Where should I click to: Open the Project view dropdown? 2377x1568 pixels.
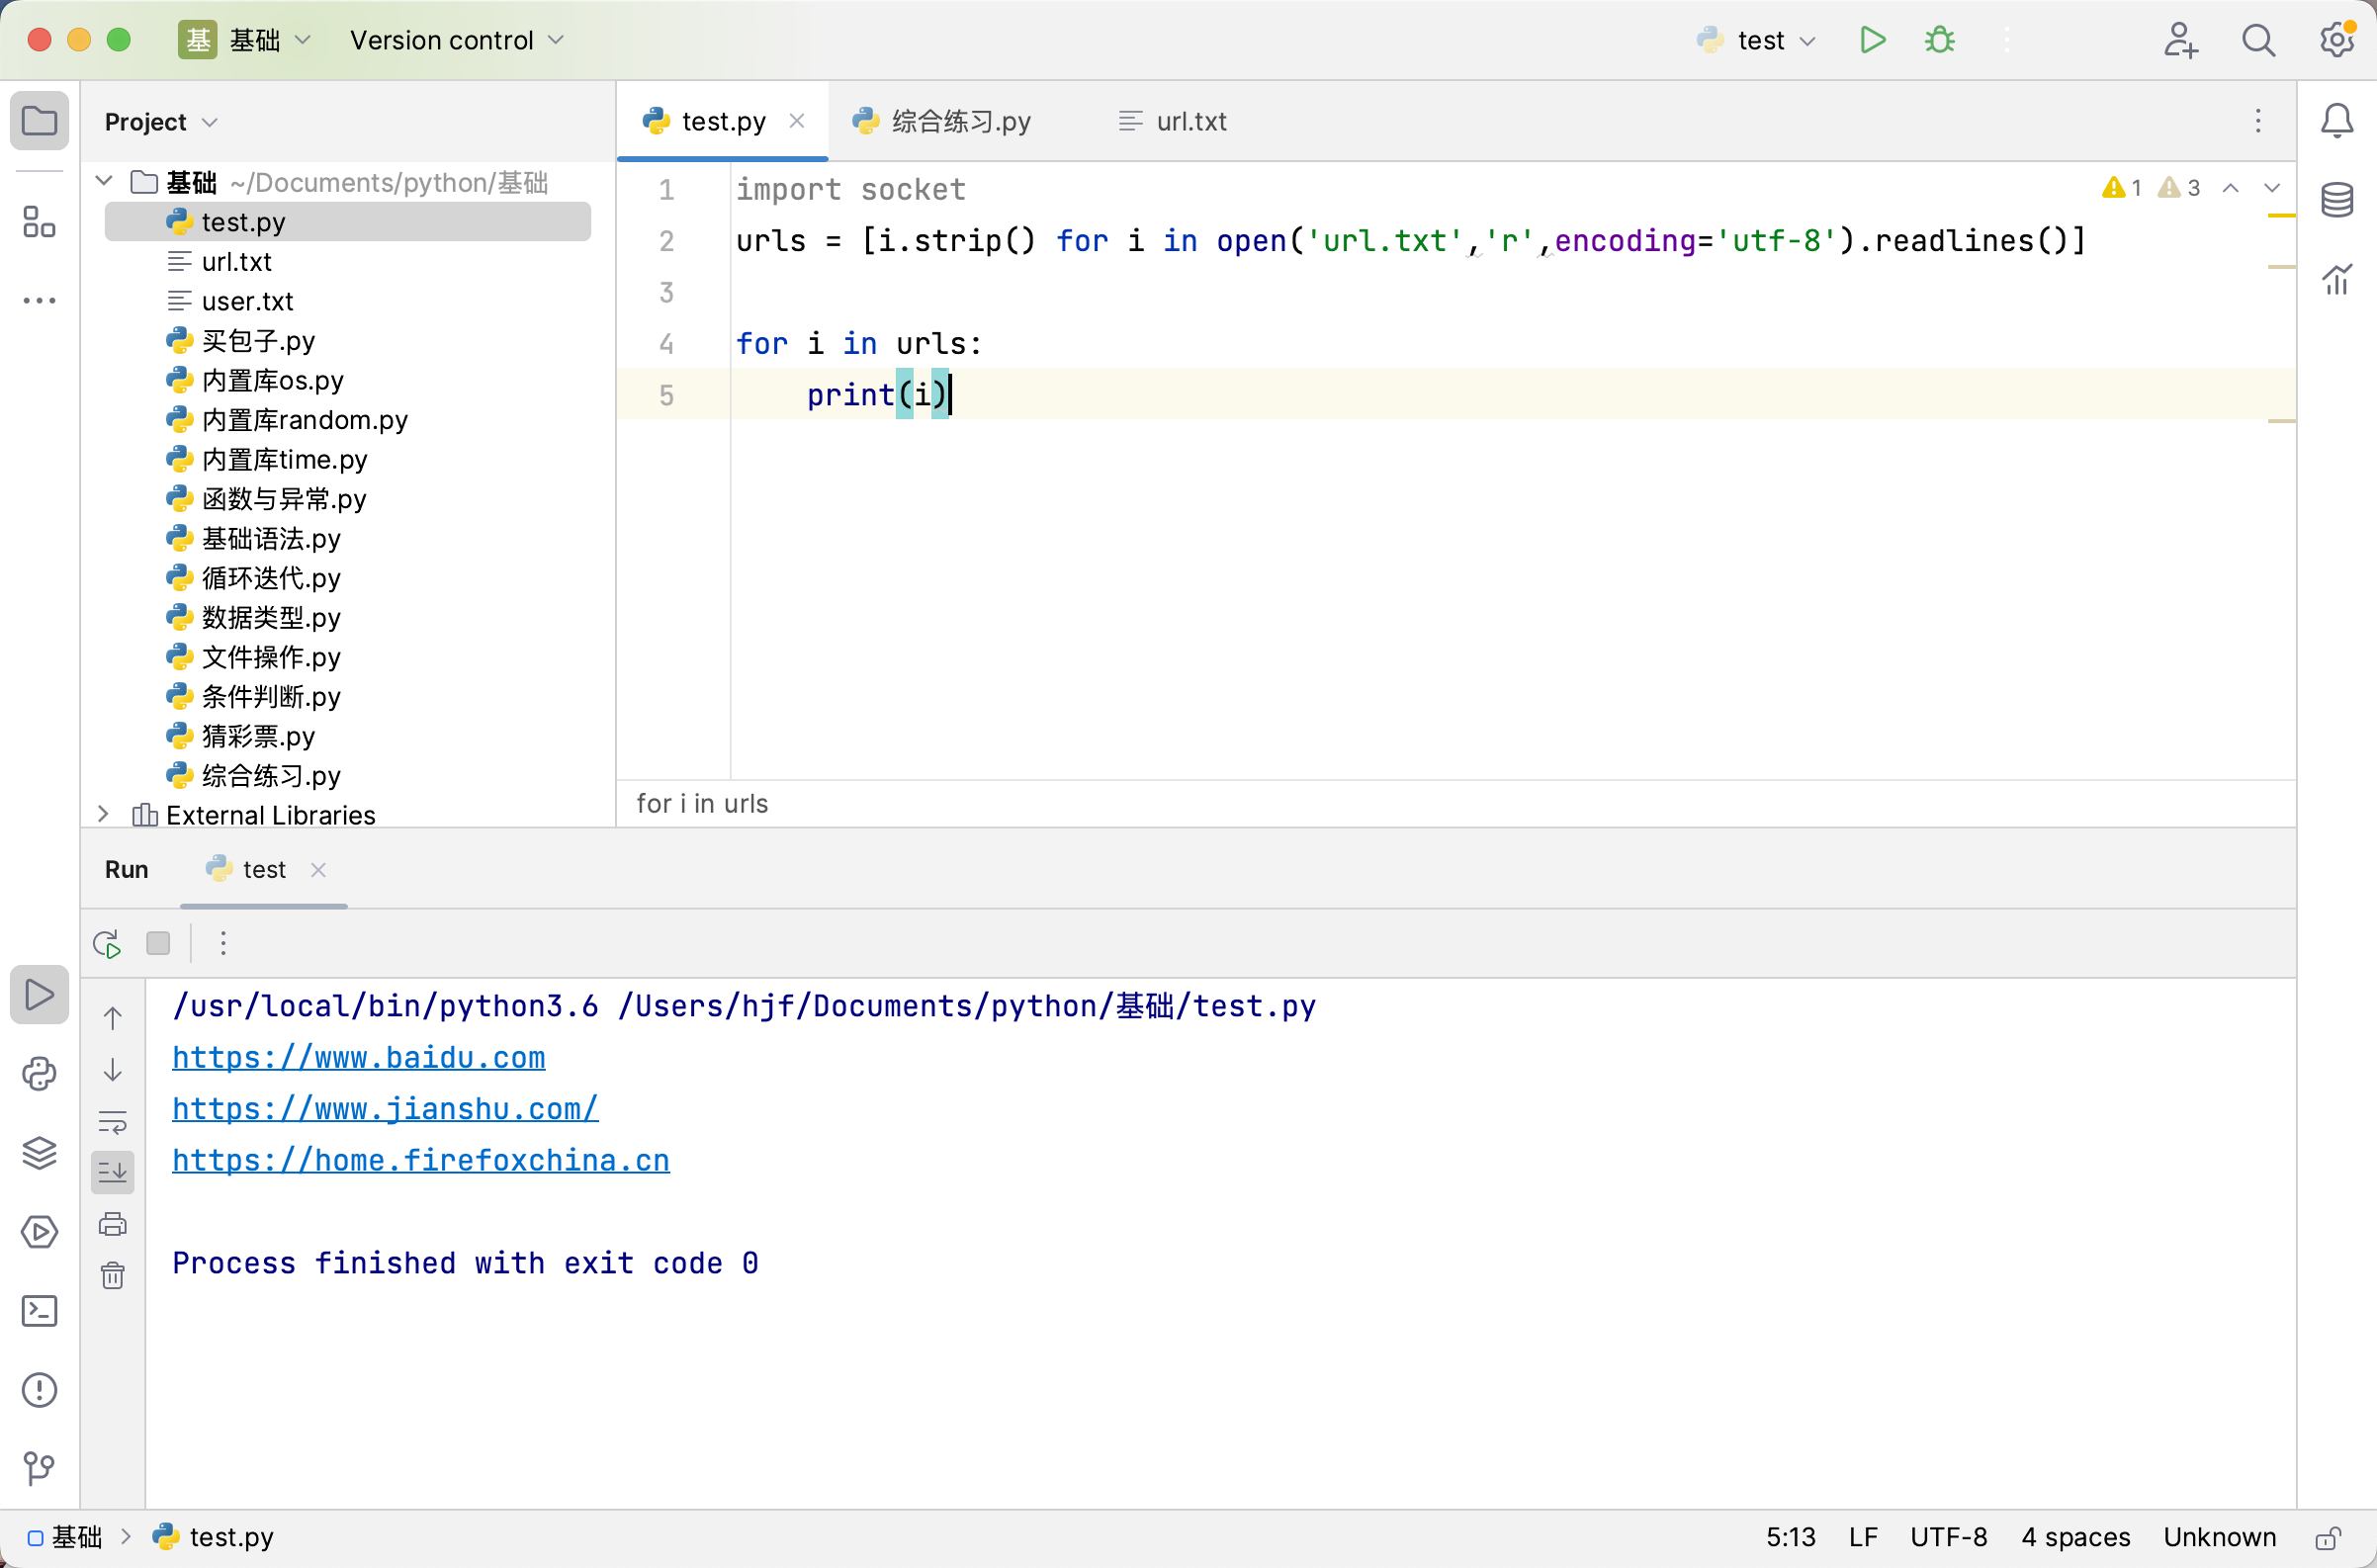(161, 122)
